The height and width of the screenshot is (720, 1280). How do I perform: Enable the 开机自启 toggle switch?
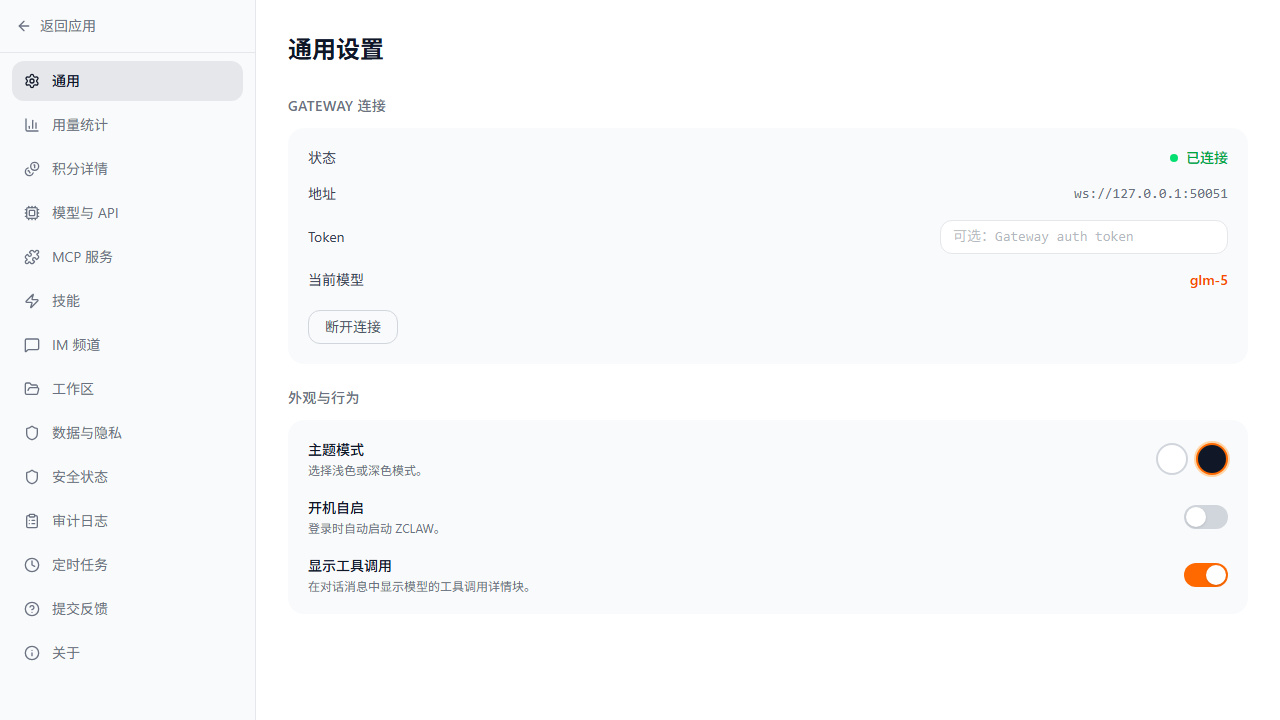[x=1205, y=517]
